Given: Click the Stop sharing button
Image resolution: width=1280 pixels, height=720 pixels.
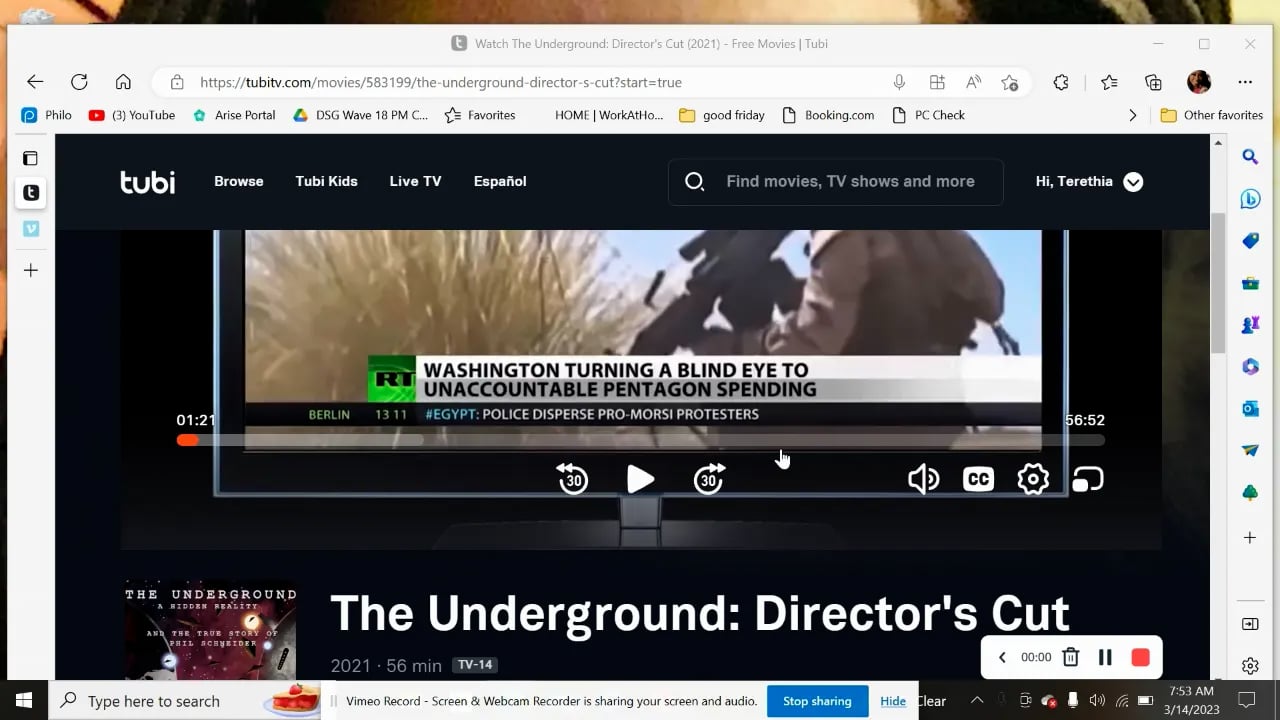Looking at the screenshot, I should tap(817, 701).
